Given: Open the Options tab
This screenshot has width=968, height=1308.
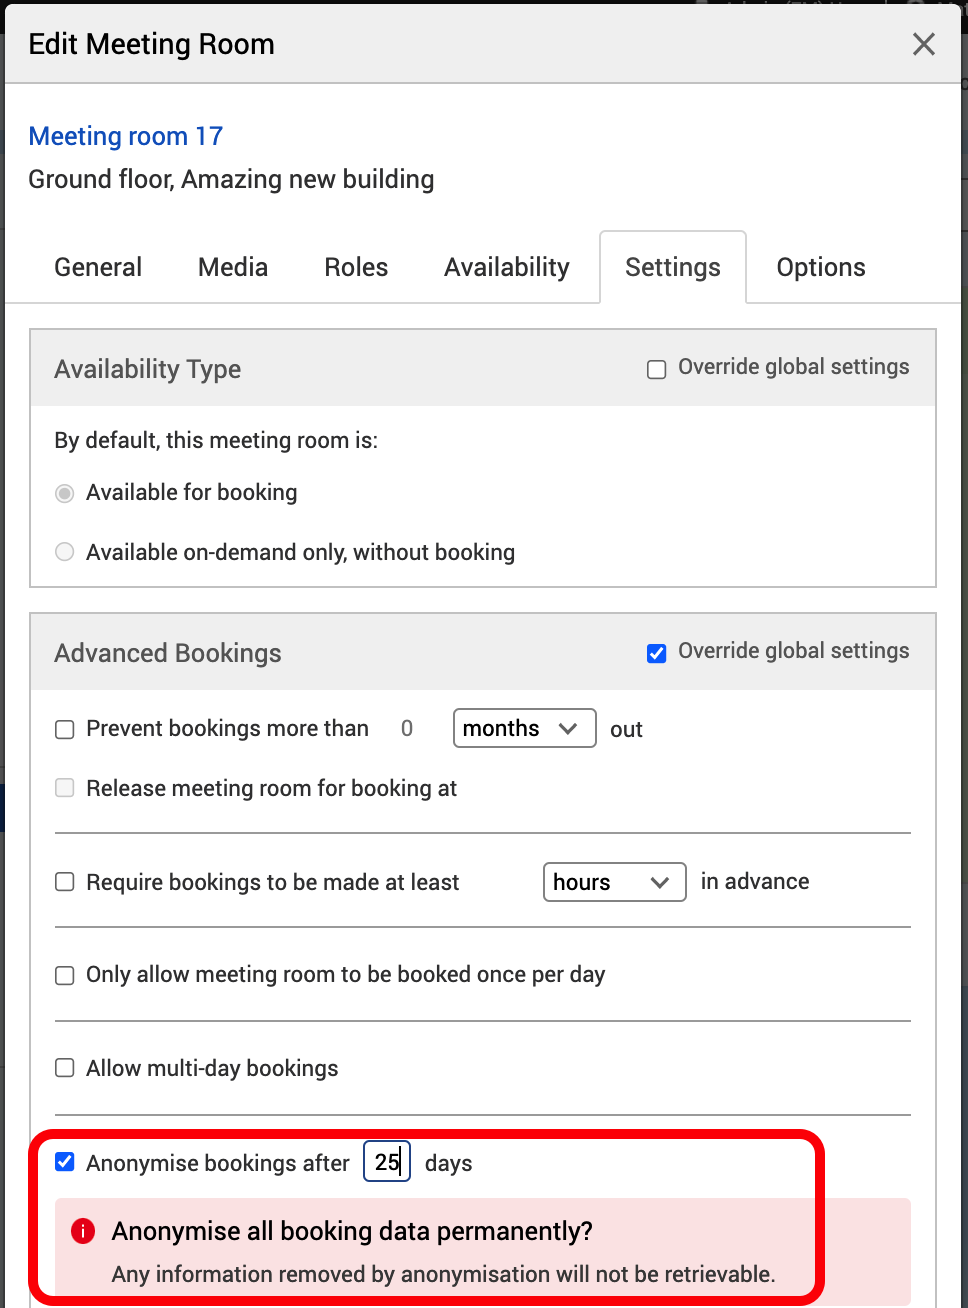Looking at the screenshot, I should coord(821,267).
